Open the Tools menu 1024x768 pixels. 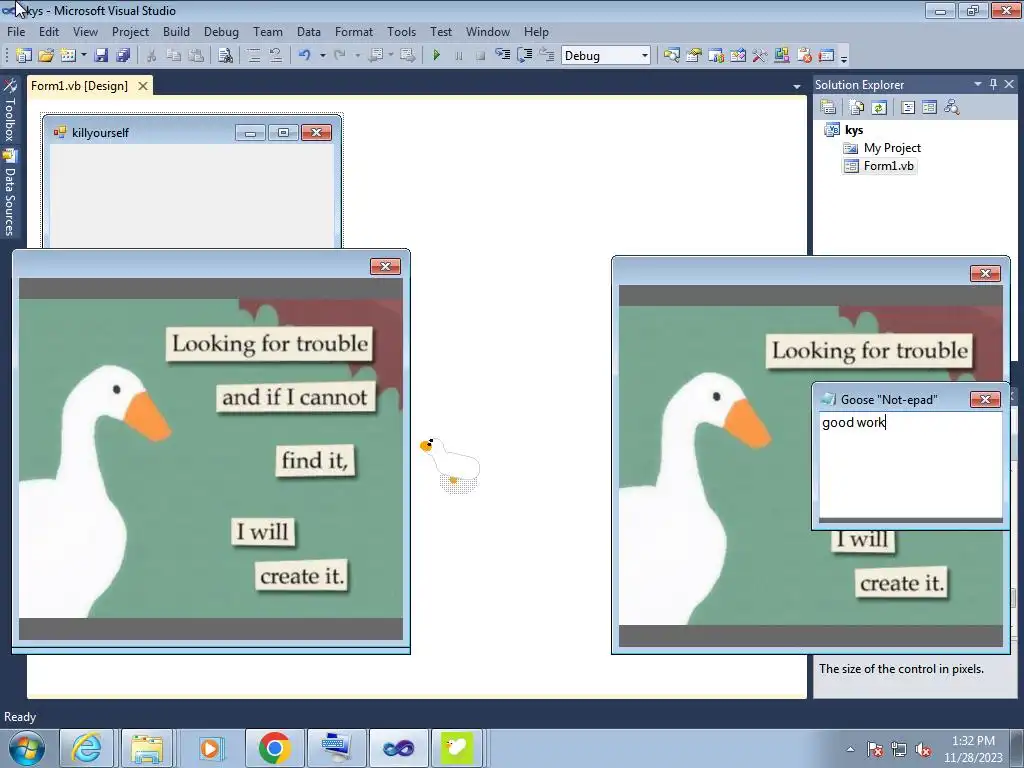401,31
